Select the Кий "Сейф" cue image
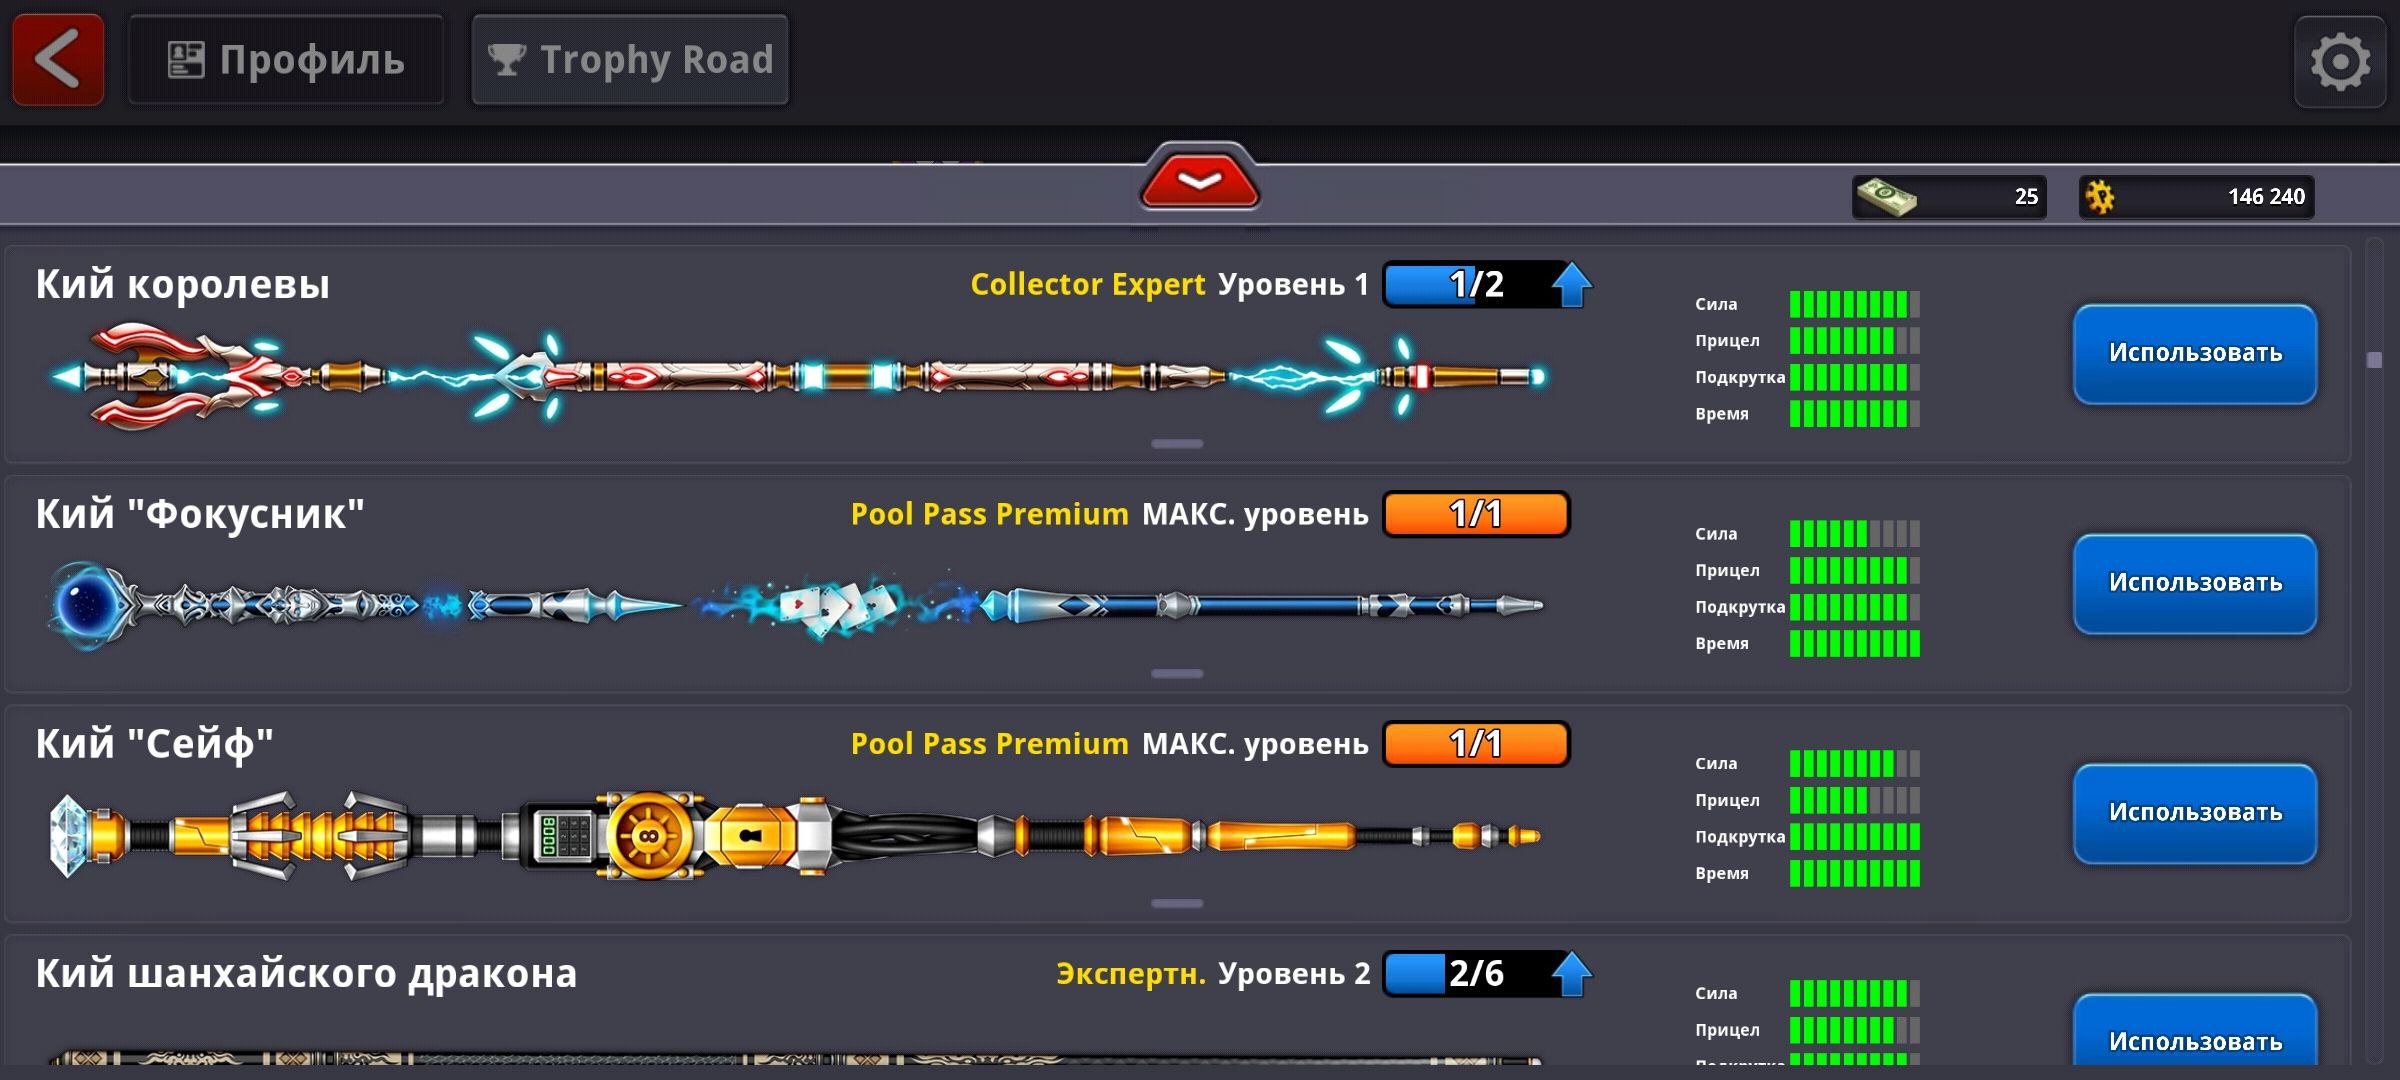The height and width of the screenshot is (1080, 2400). coord(796,836)
